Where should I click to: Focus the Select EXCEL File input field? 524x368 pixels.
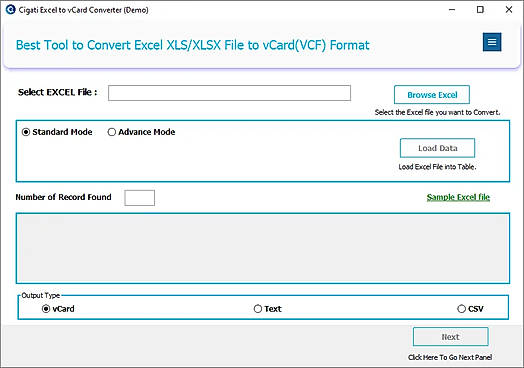coord(229,93)
